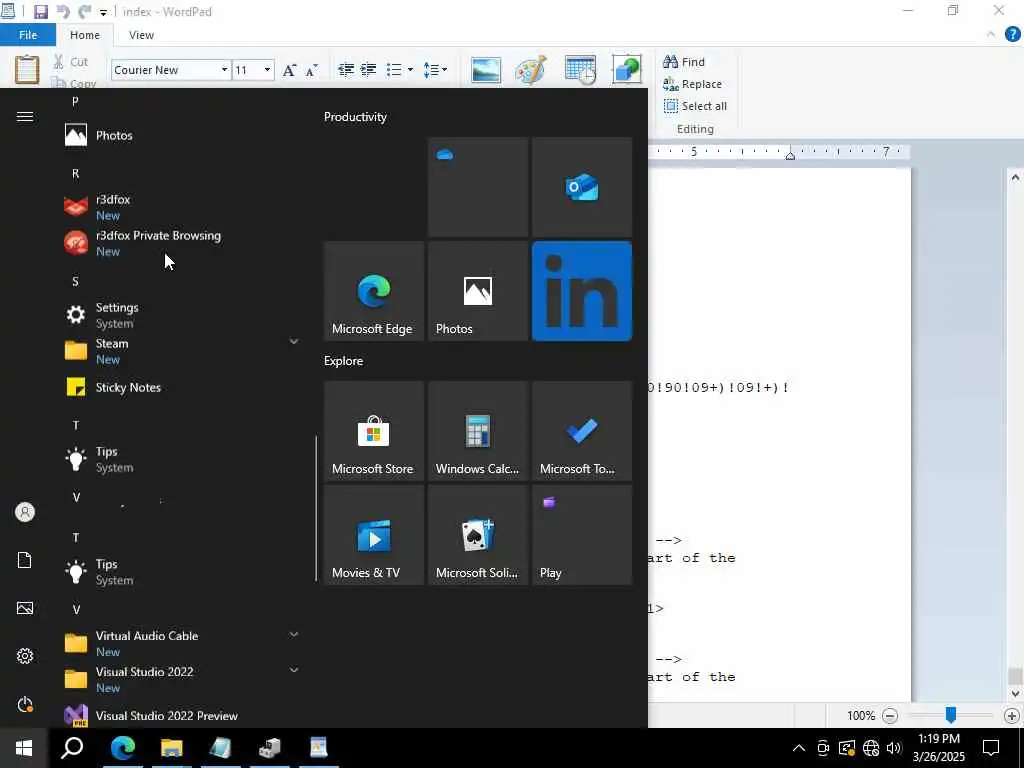Open Pictures from the Start sidebar

[25, 608]
